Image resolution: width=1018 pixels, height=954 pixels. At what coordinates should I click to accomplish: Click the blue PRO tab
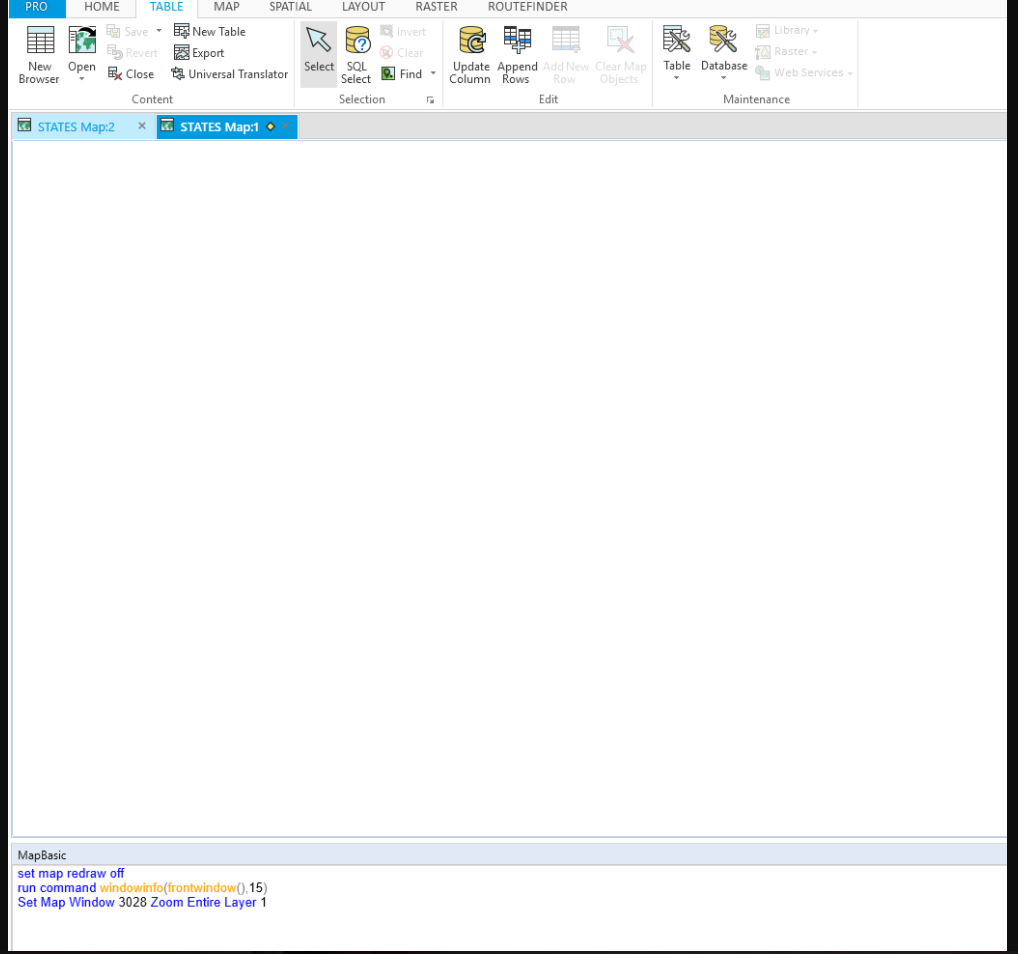click(x=35, y=7)
